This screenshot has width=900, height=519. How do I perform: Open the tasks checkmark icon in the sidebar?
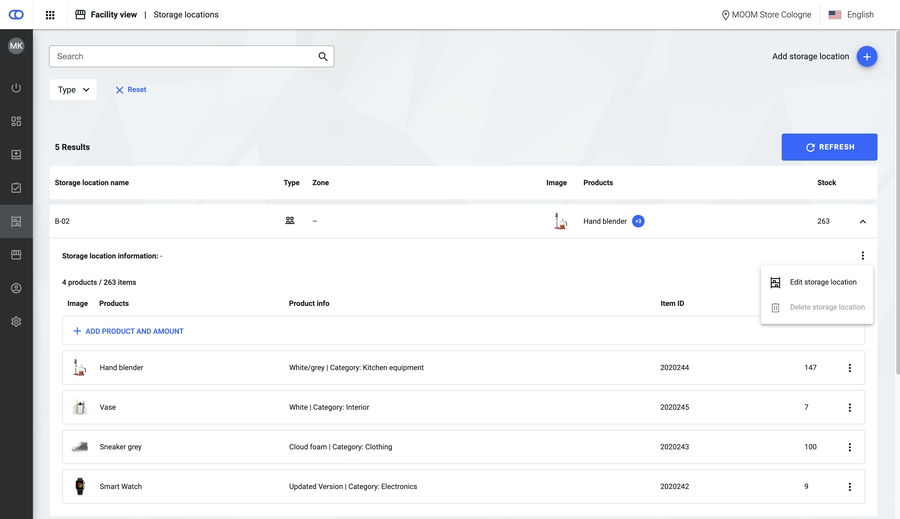pos(16,187)
